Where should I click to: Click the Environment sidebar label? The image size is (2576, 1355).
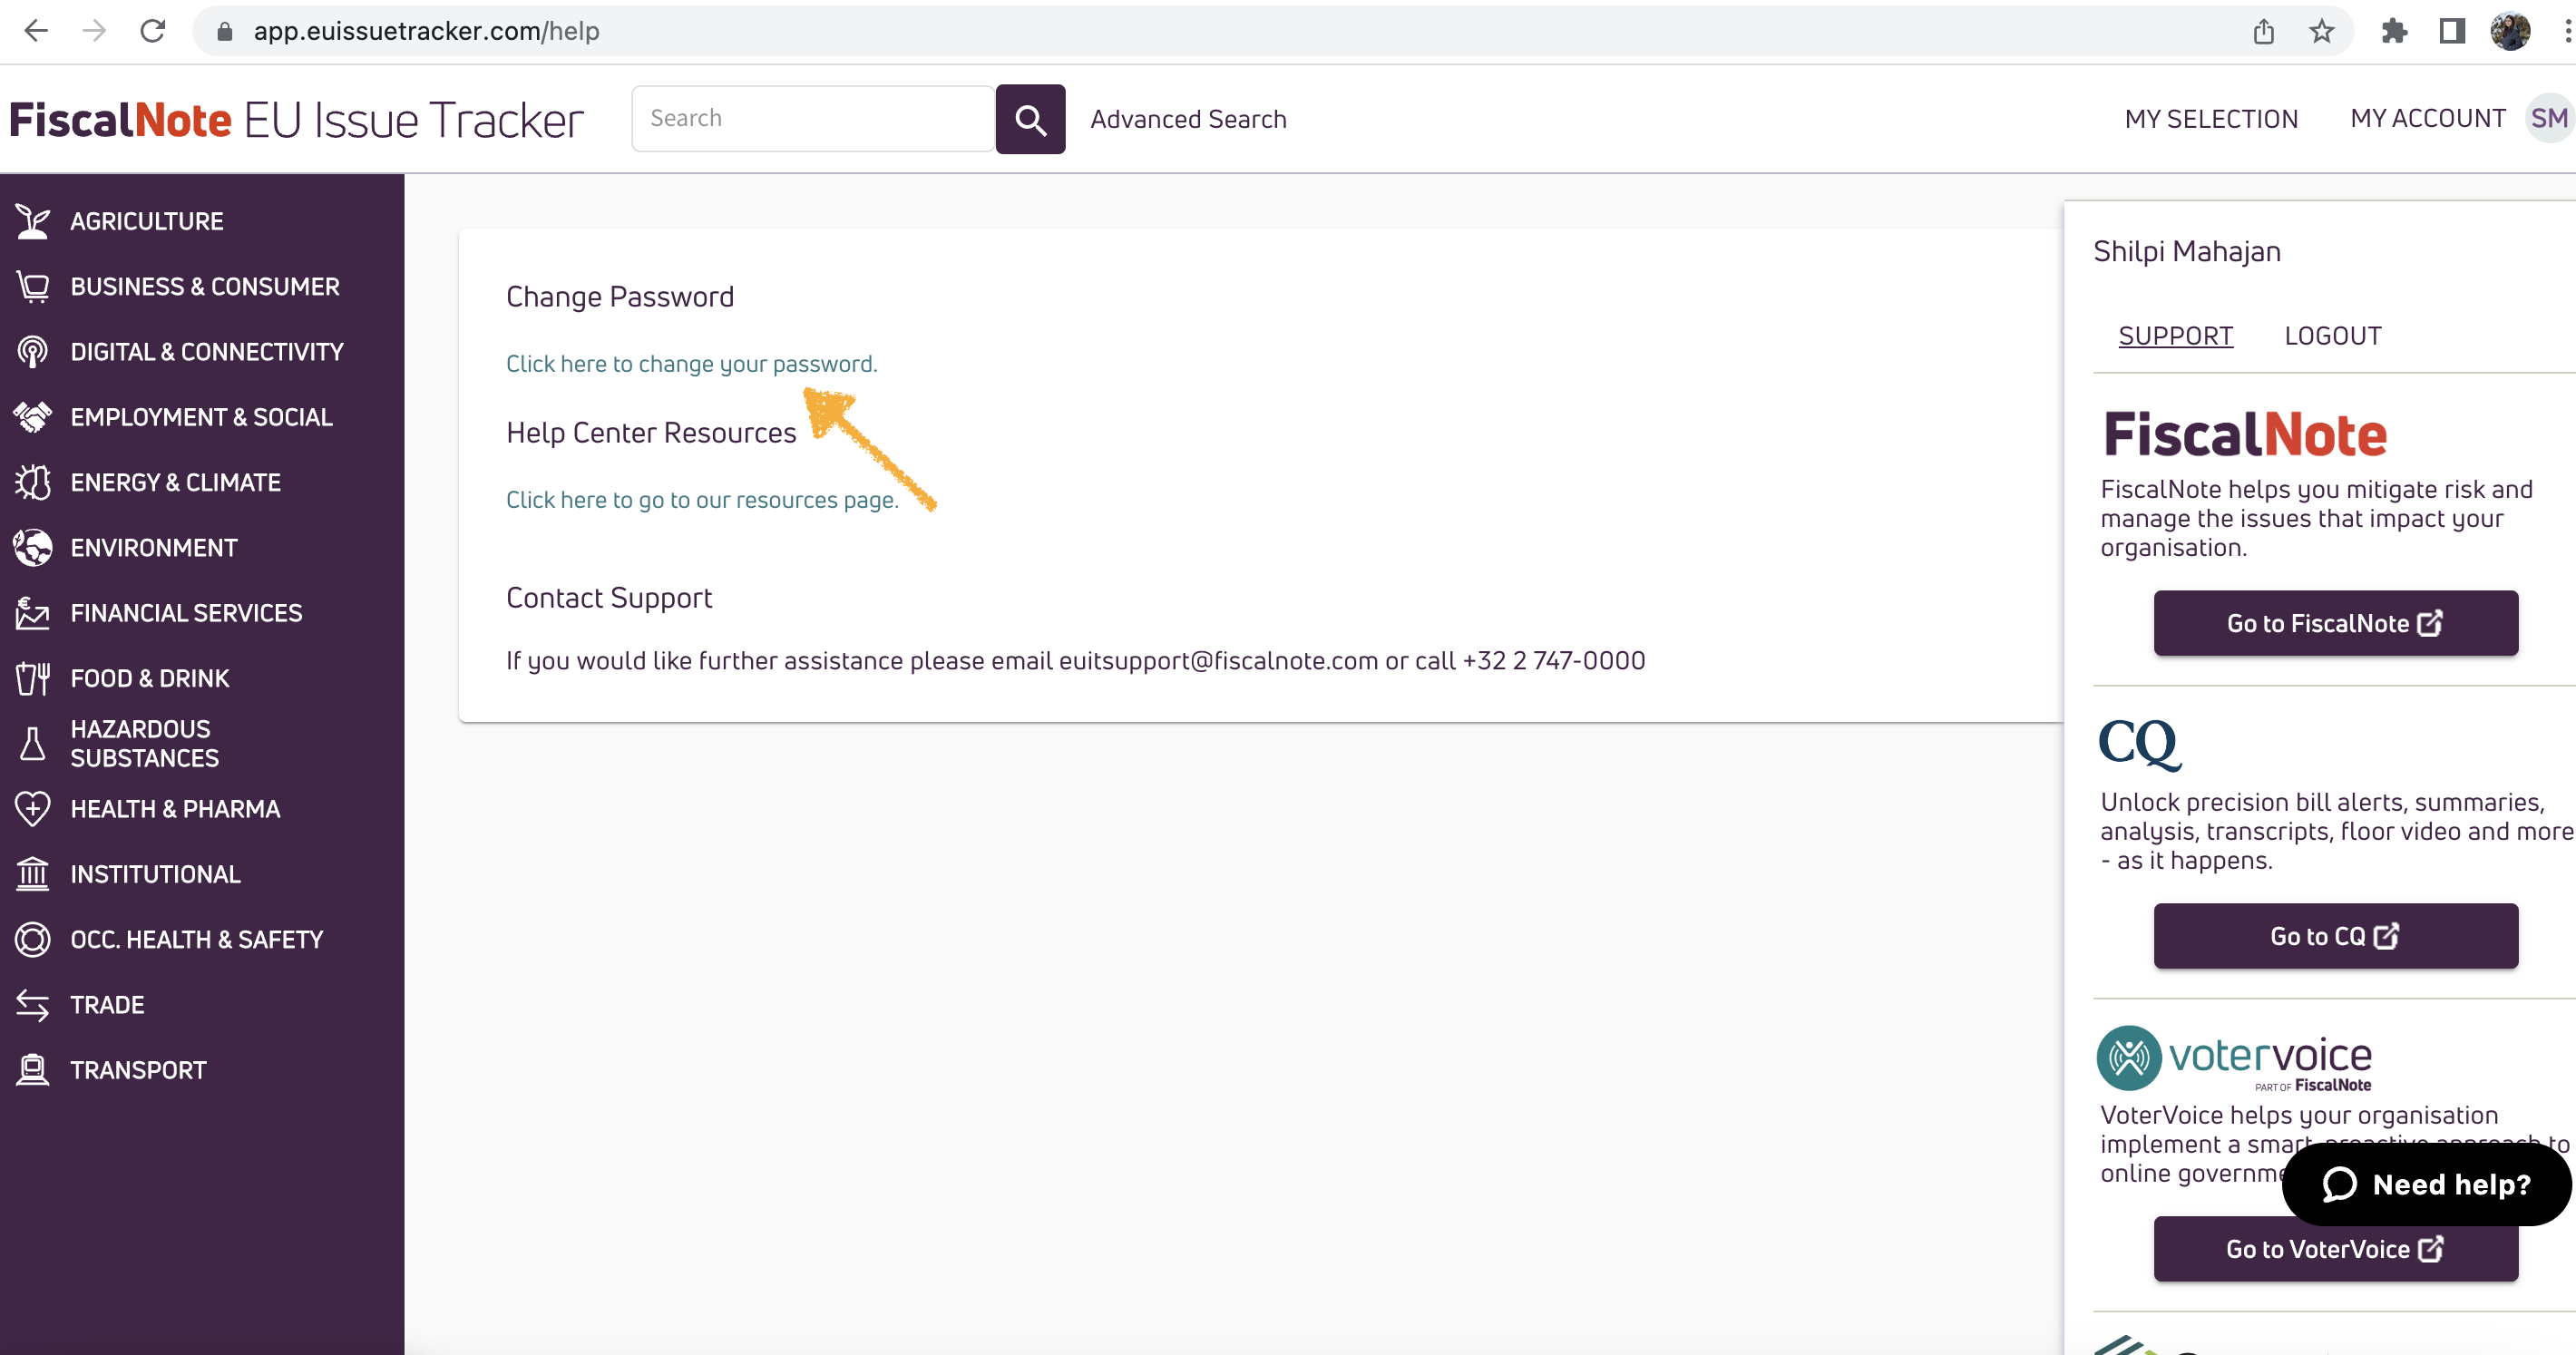click(154, 548)
